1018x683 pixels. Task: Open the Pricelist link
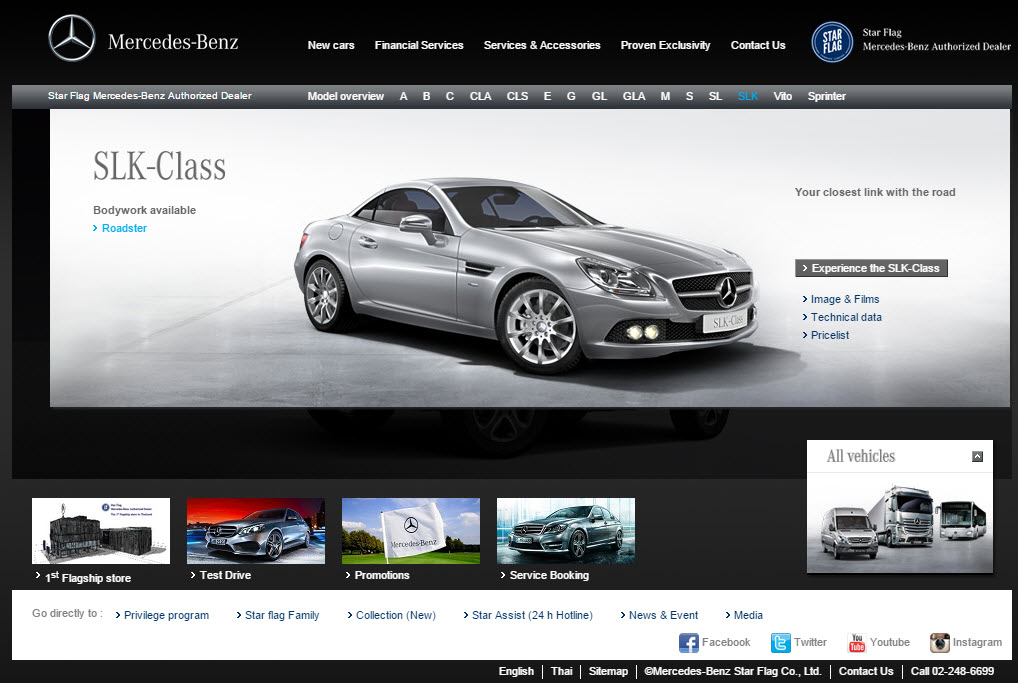click(830, 335)
